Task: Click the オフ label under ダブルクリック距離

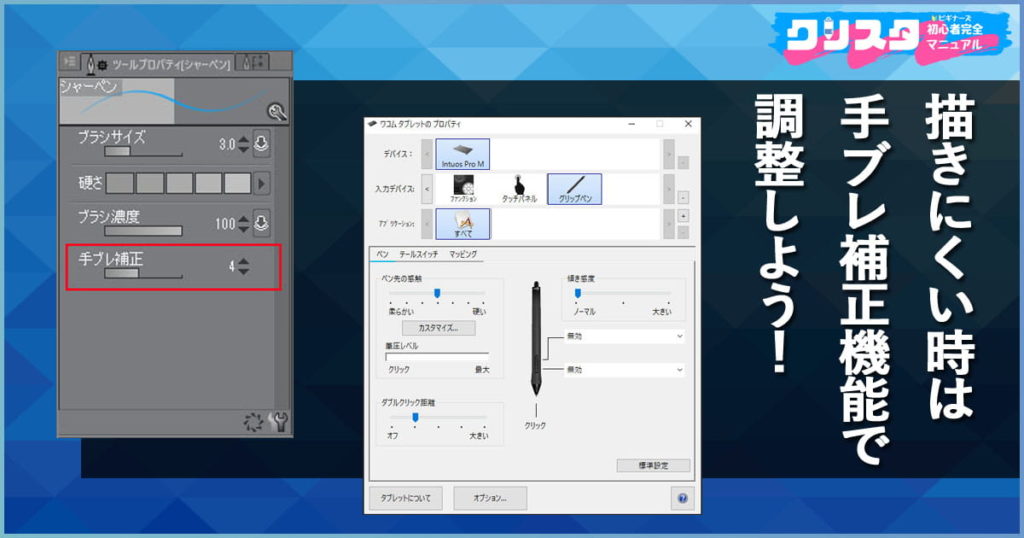Action: tap(392, 435)
